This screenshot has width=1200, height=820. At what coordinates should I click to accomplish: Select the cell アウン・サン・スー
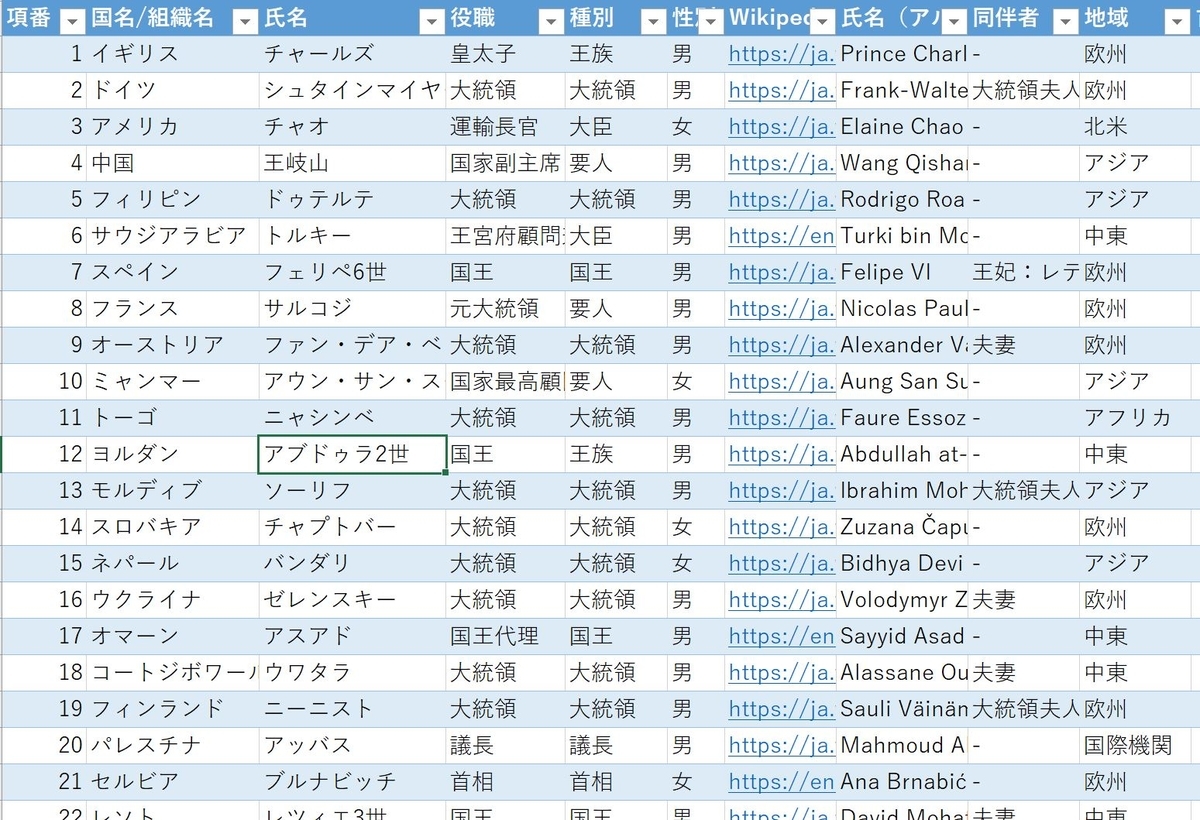tap(353, 381)
